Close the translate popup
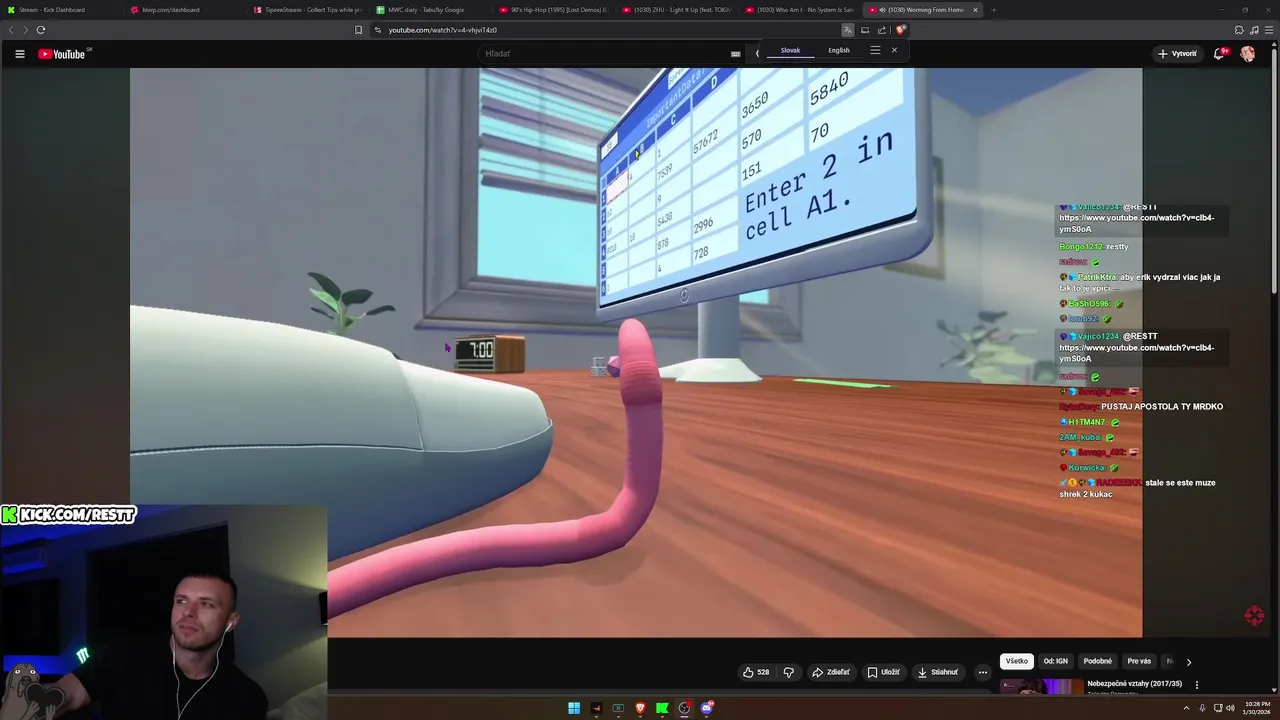Viewport: 1280px width, 720px height. (894, 50)
